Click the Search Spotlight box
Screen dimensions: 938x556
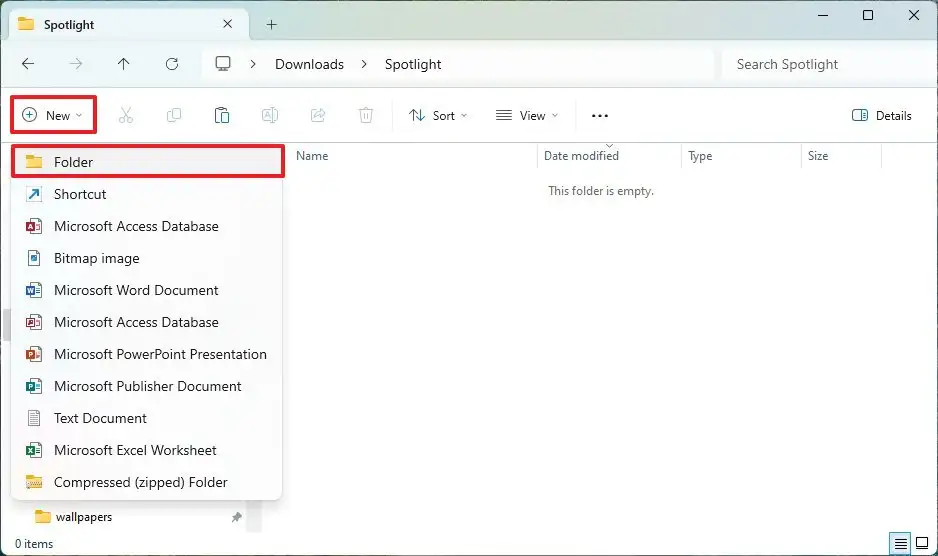(x=829, y=64)
